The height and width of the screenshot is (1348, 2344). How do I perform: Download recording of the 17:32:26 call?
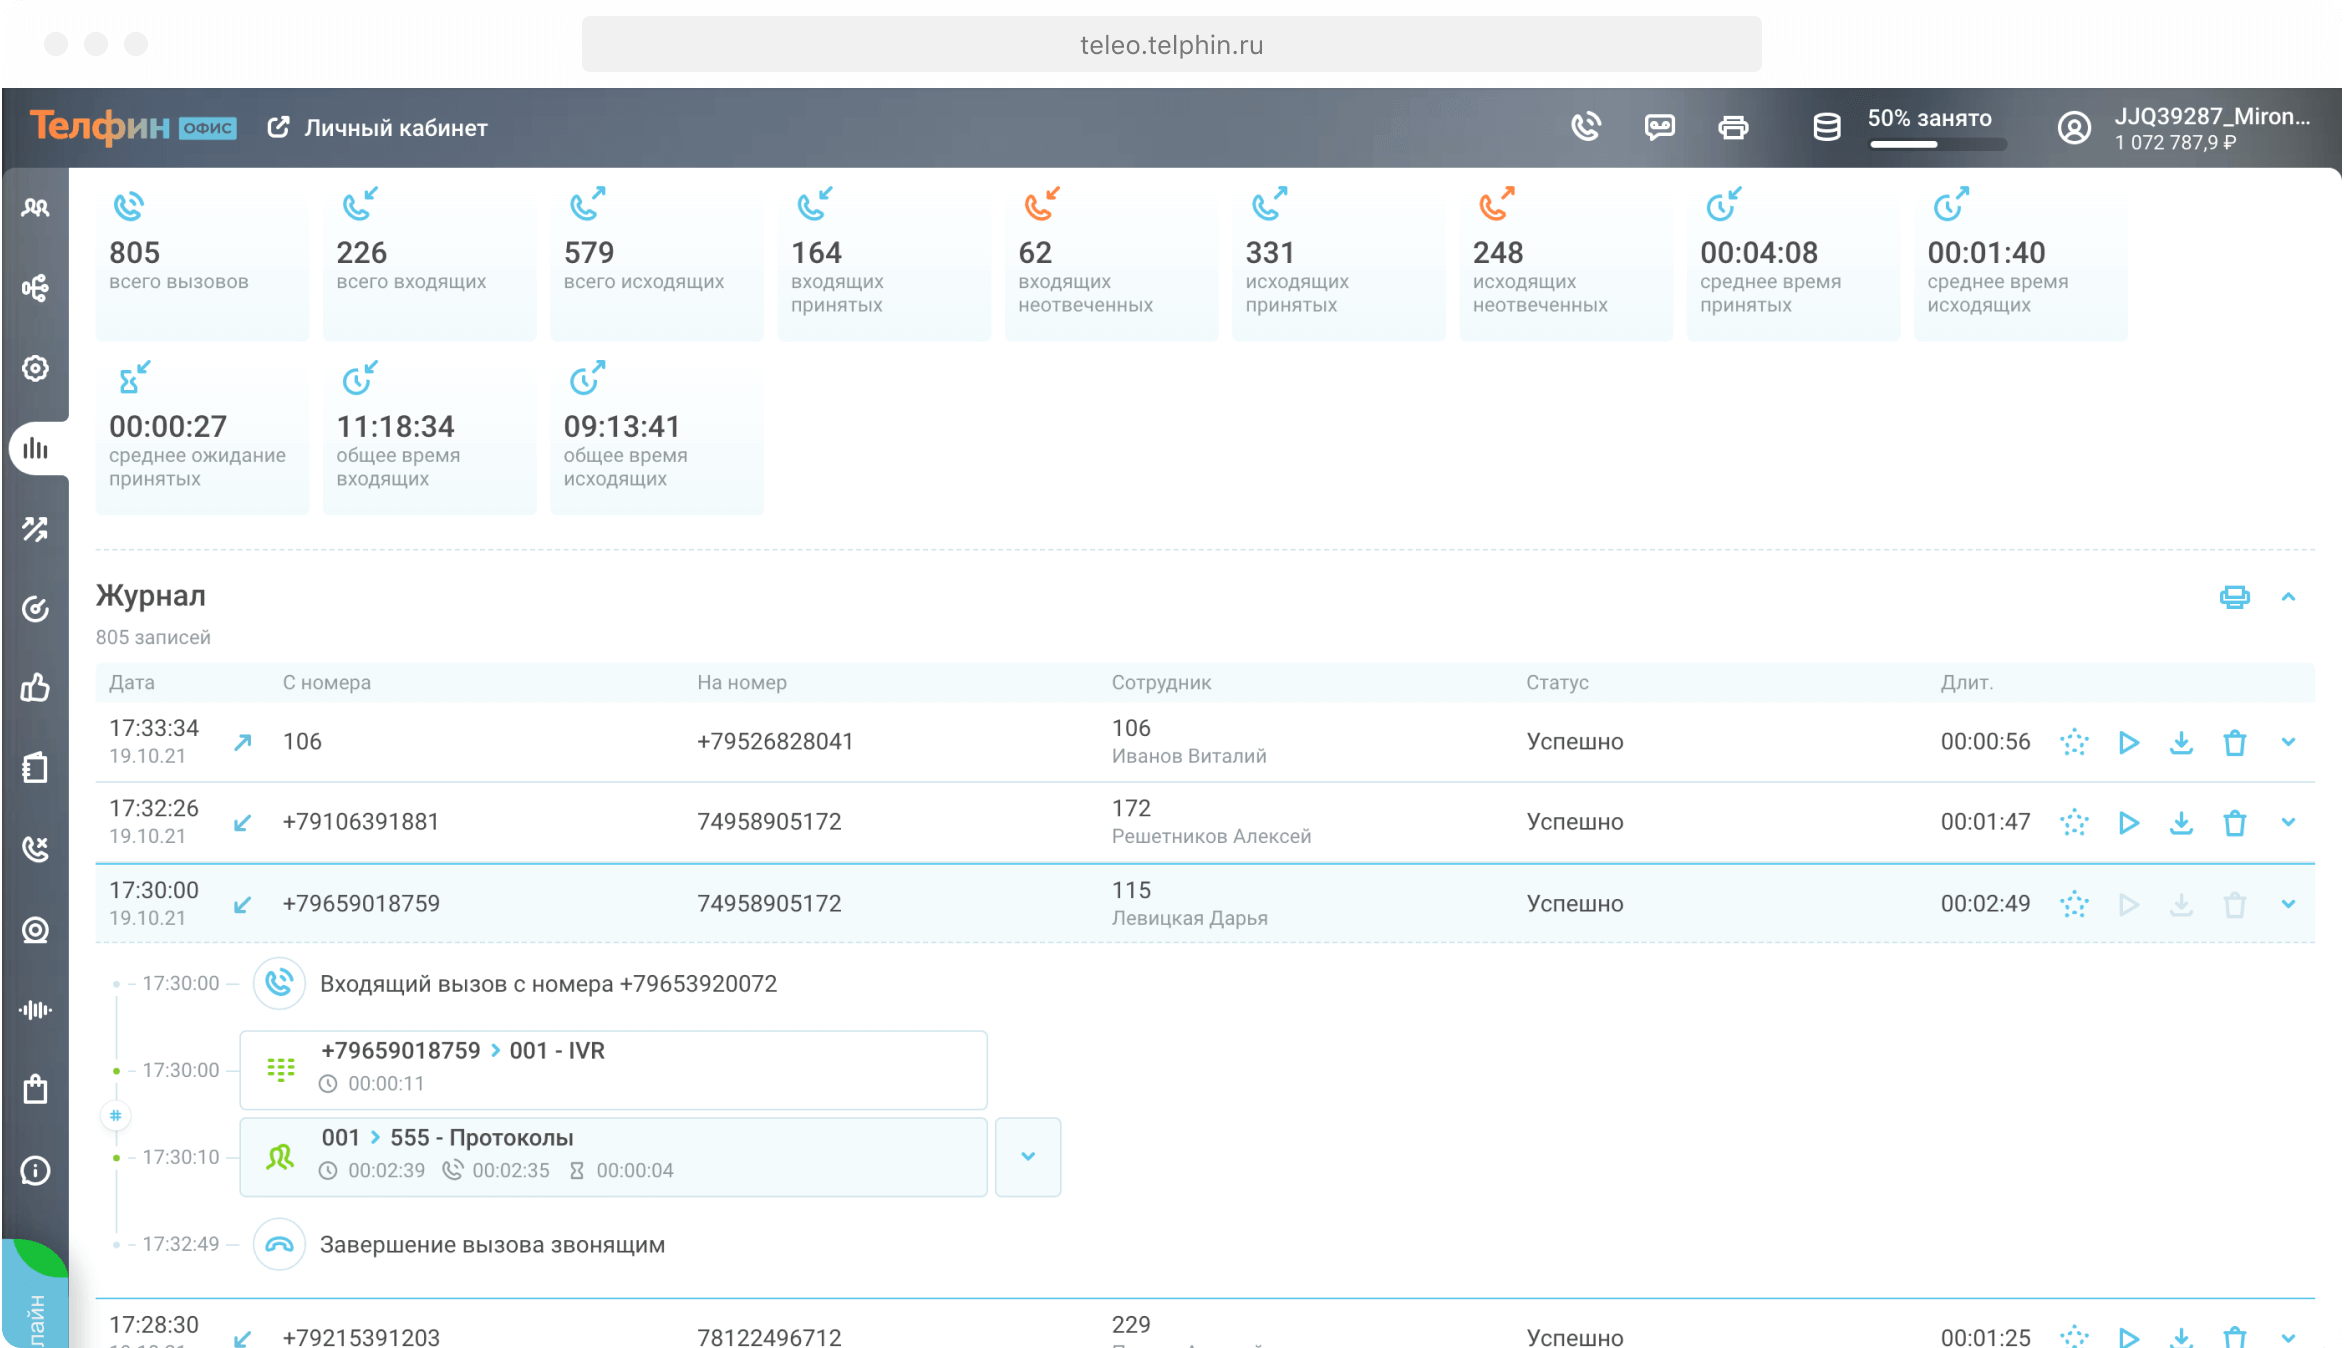tap(2181, 823)
